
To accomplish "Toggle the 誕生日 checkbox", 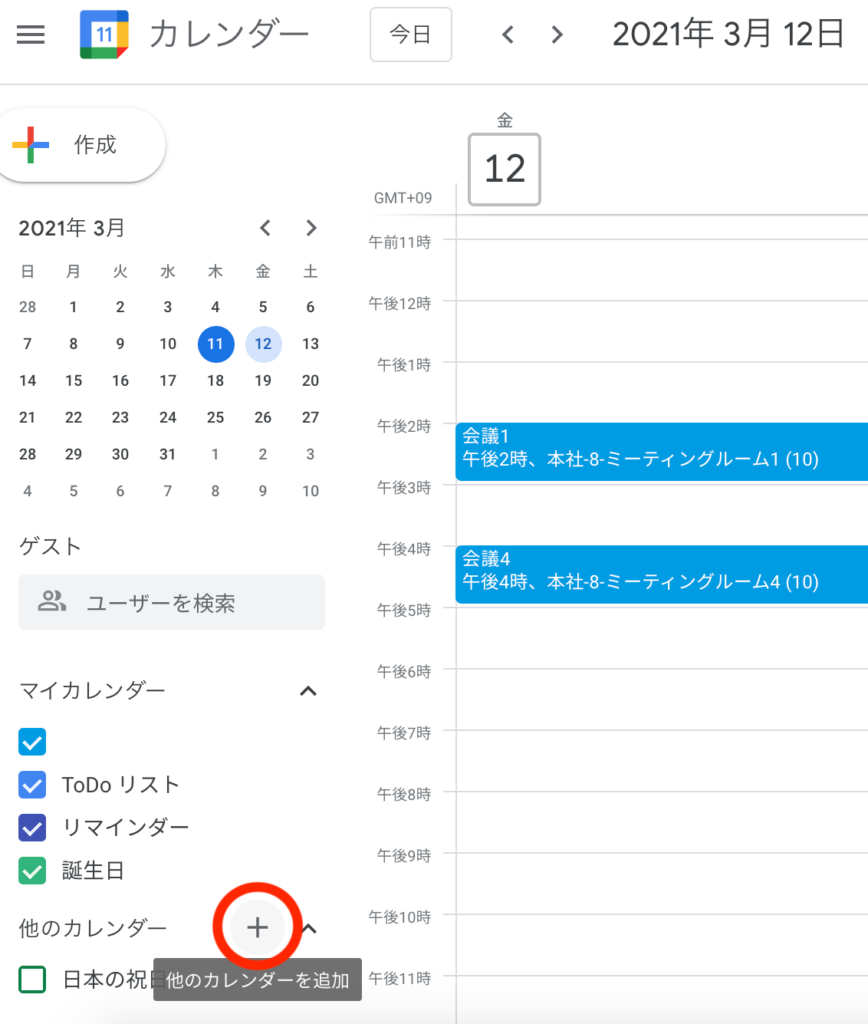I will (x=32, y=871).
